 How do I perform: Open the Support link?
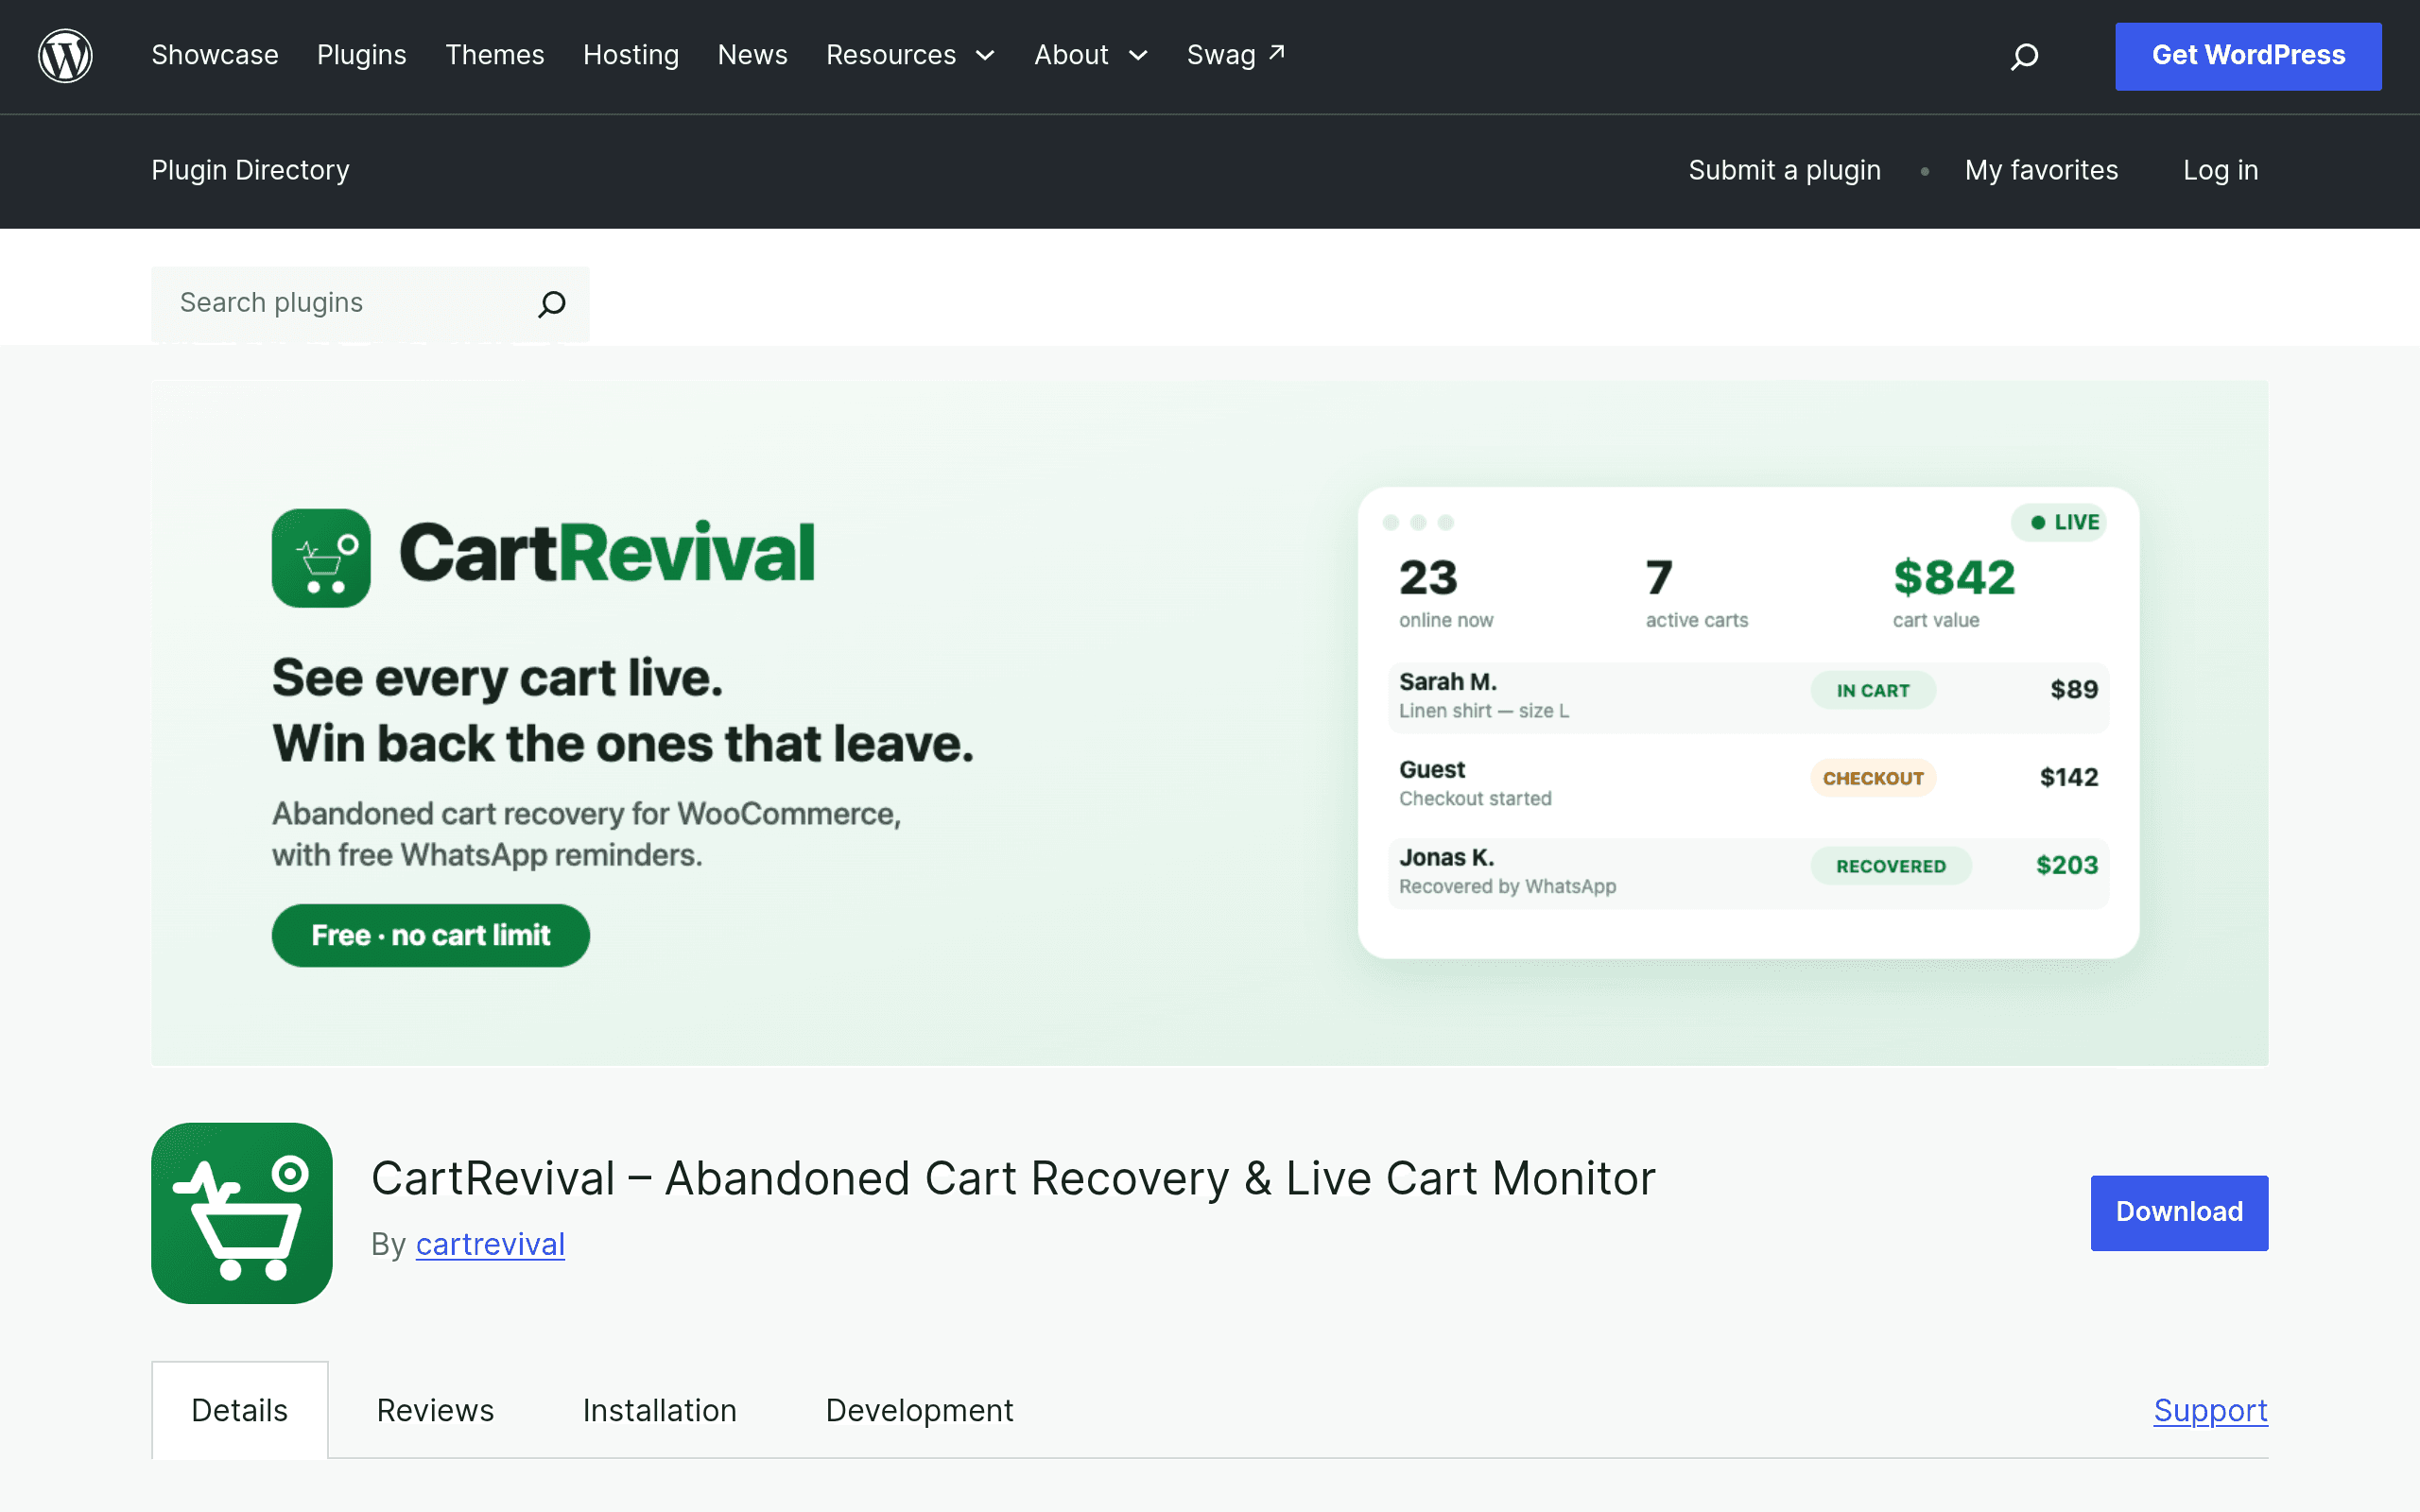(x=2210, y=1410)
